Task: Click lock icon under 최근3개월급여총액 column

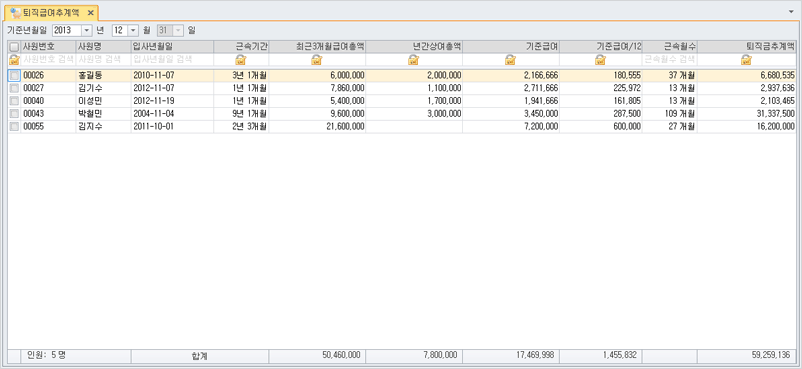Action: coord(317,60)
